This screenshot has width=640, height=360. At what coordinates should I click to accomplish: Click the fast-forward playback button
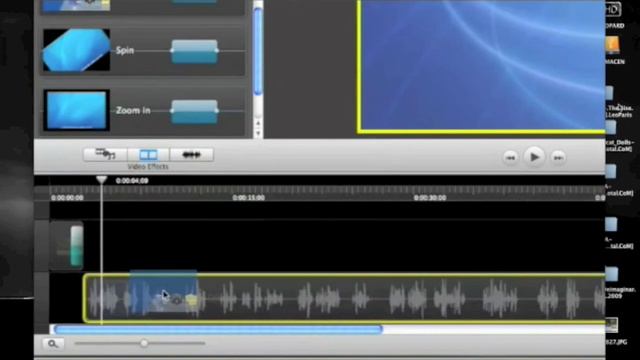(558, 158)
